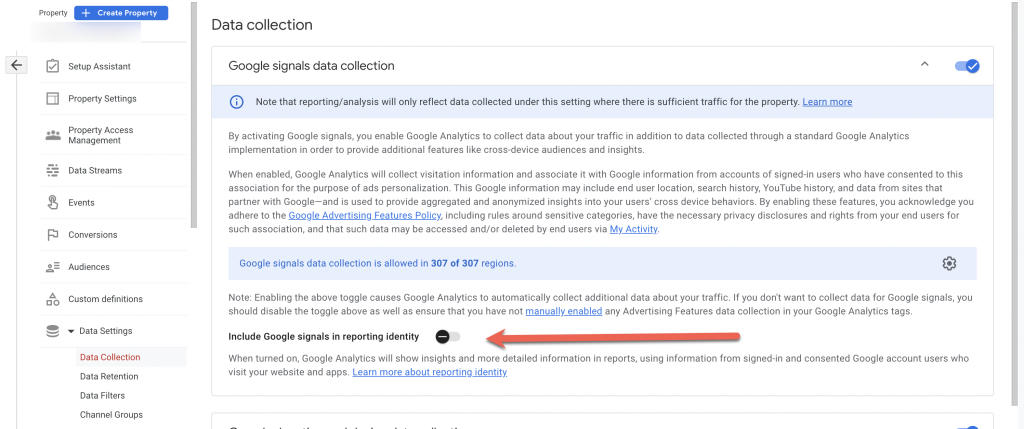The image size is (1024, 429).
Task: Click the Create Property button
Action: 121,12
